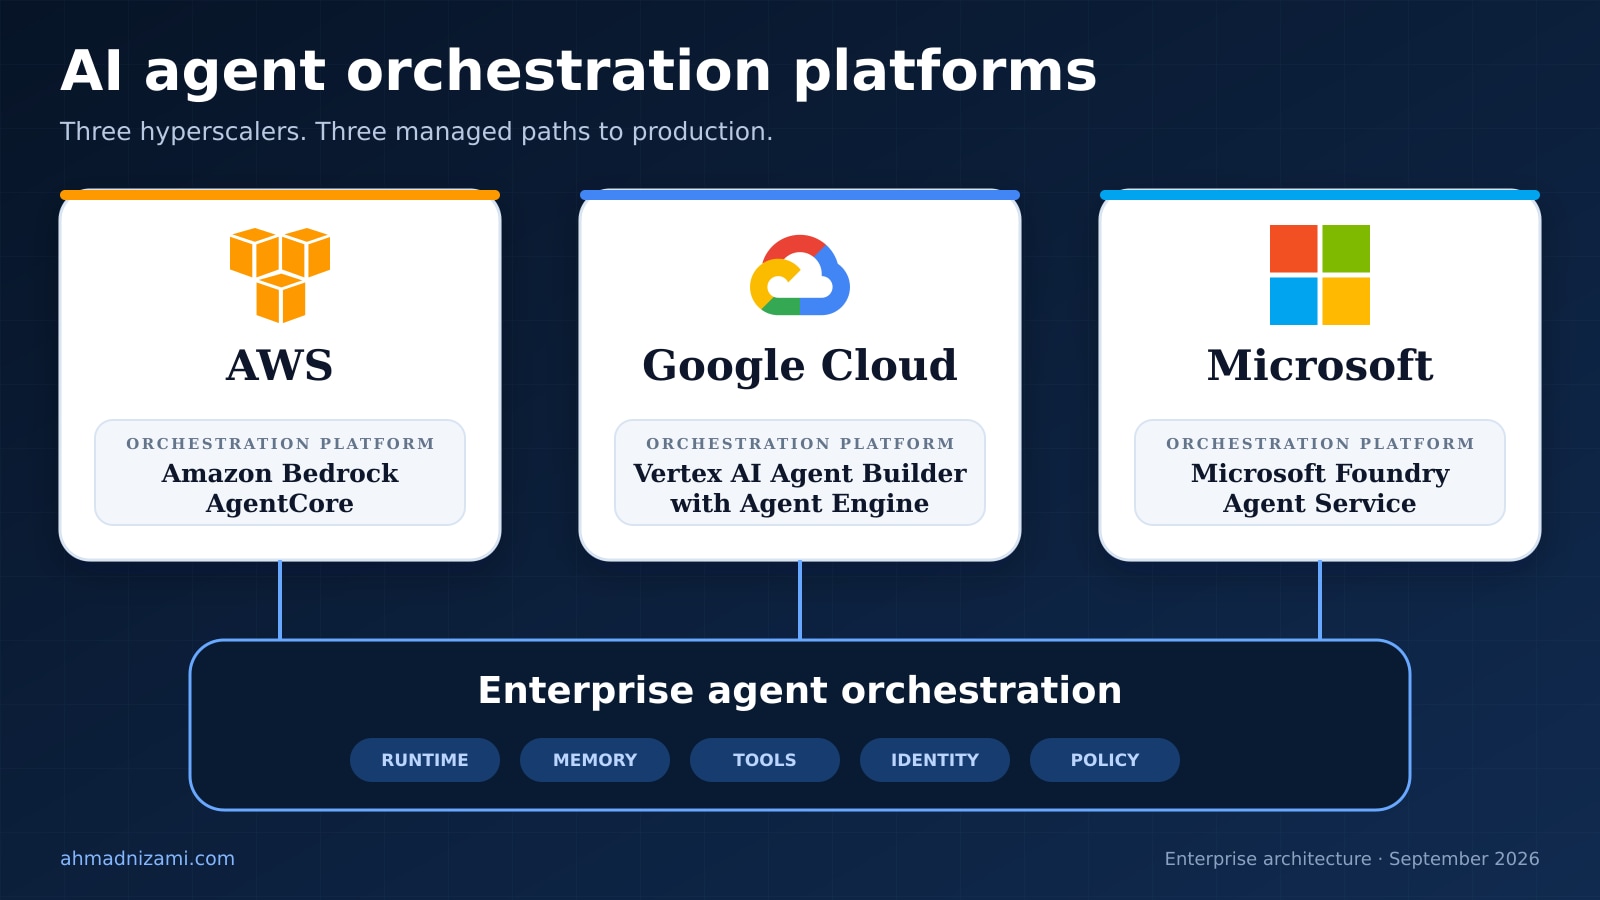Click the Microsoft Foundry Agent Service box

1320,472
